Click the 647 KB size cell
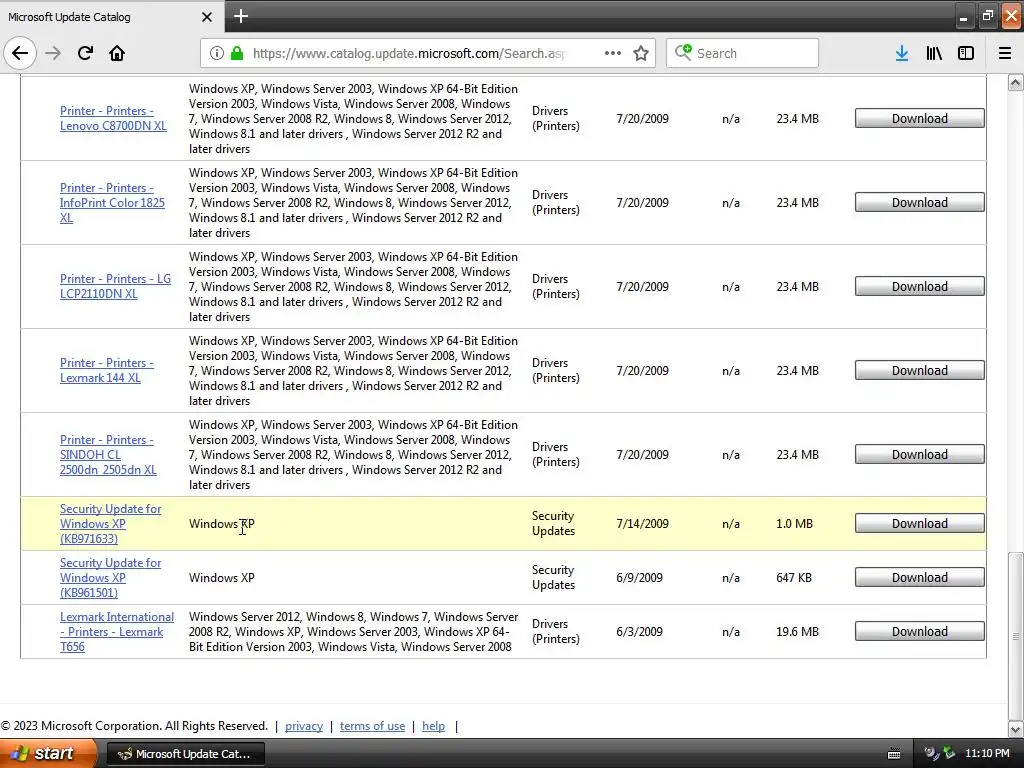Viewport: 1024px width, 768px height. pos(793,577)
